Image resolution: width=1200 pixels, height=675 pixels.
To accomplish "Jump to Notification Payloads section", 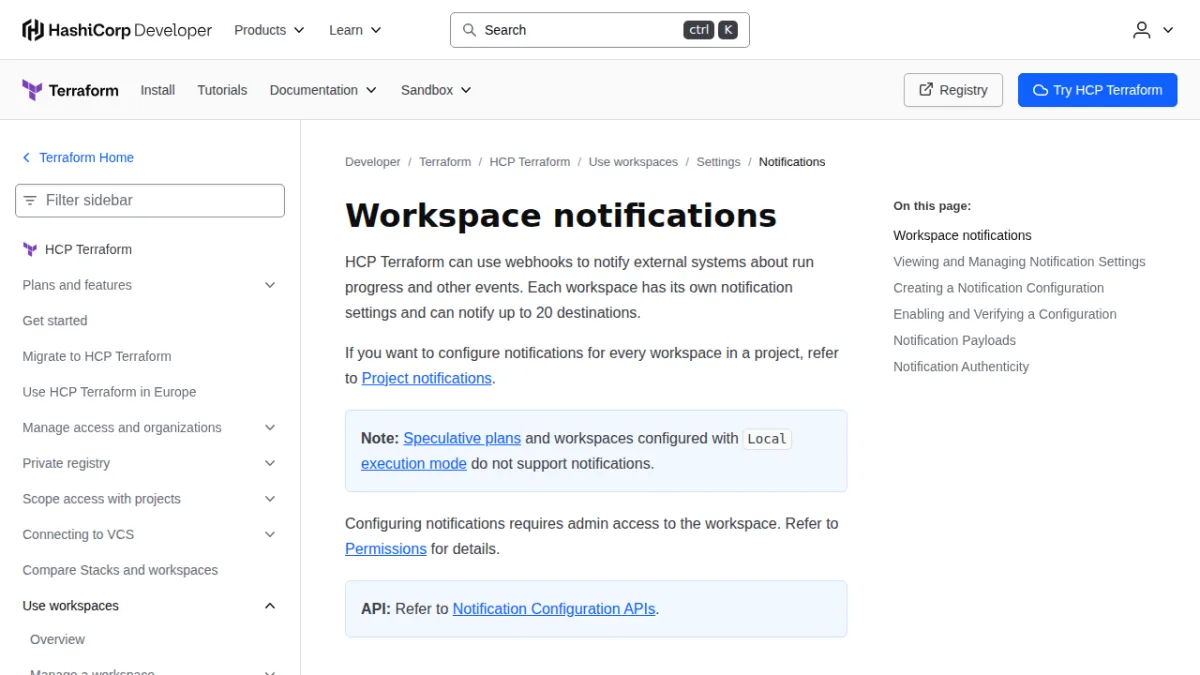I will [955, 341].
